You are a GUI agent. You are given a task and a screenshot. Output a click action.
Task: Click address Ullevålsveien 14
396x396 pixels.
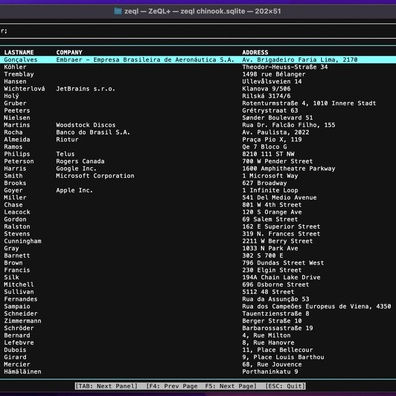click(272, 82)
